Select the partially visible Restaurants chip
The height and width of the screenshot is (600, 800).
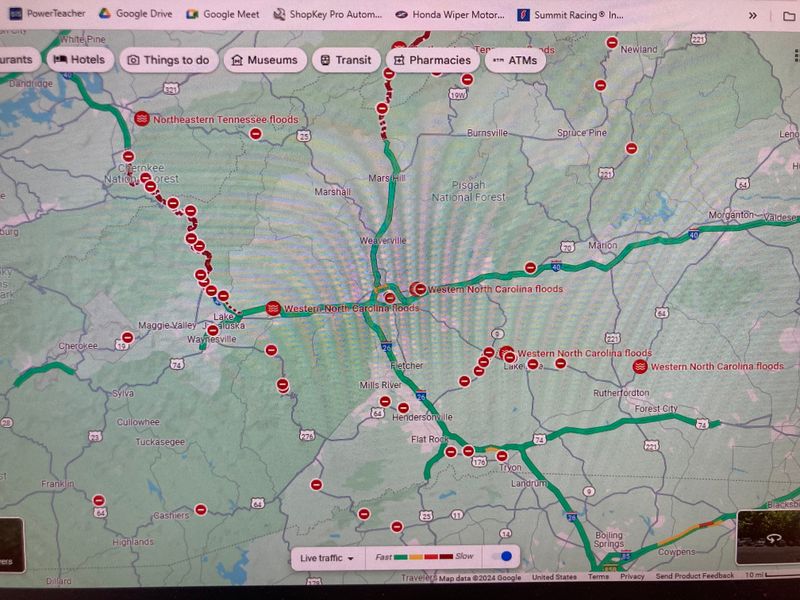click(x=18, y=60)
